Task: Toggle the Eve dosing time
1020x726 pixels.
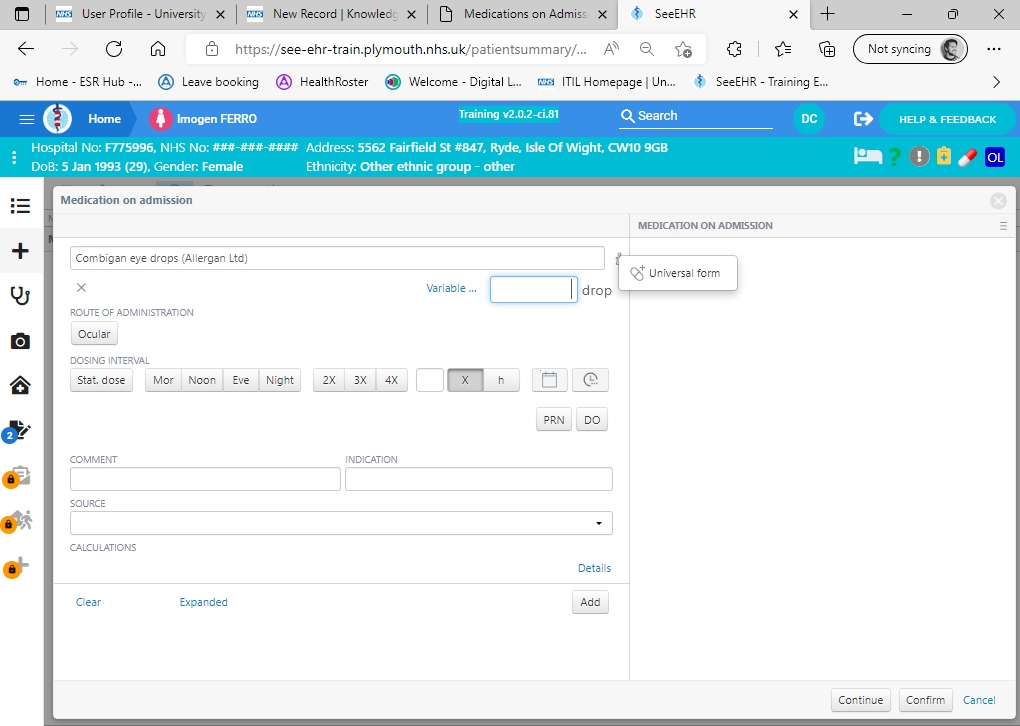Action: 241,380
